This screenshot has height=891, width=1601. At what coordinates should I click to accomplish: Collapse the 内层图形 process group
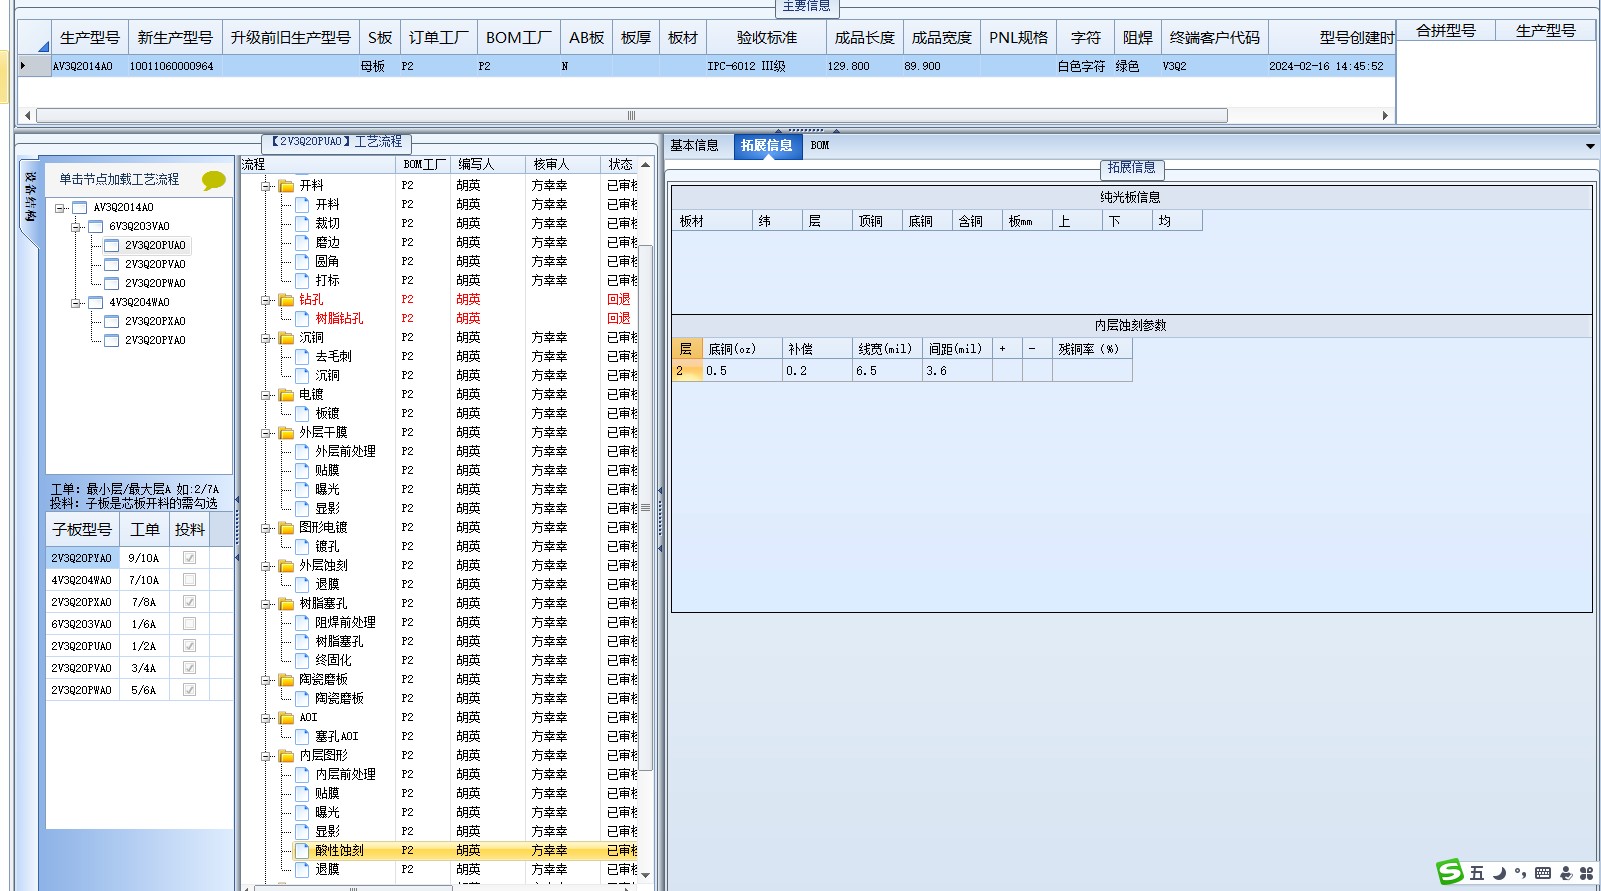coord(267,756)
